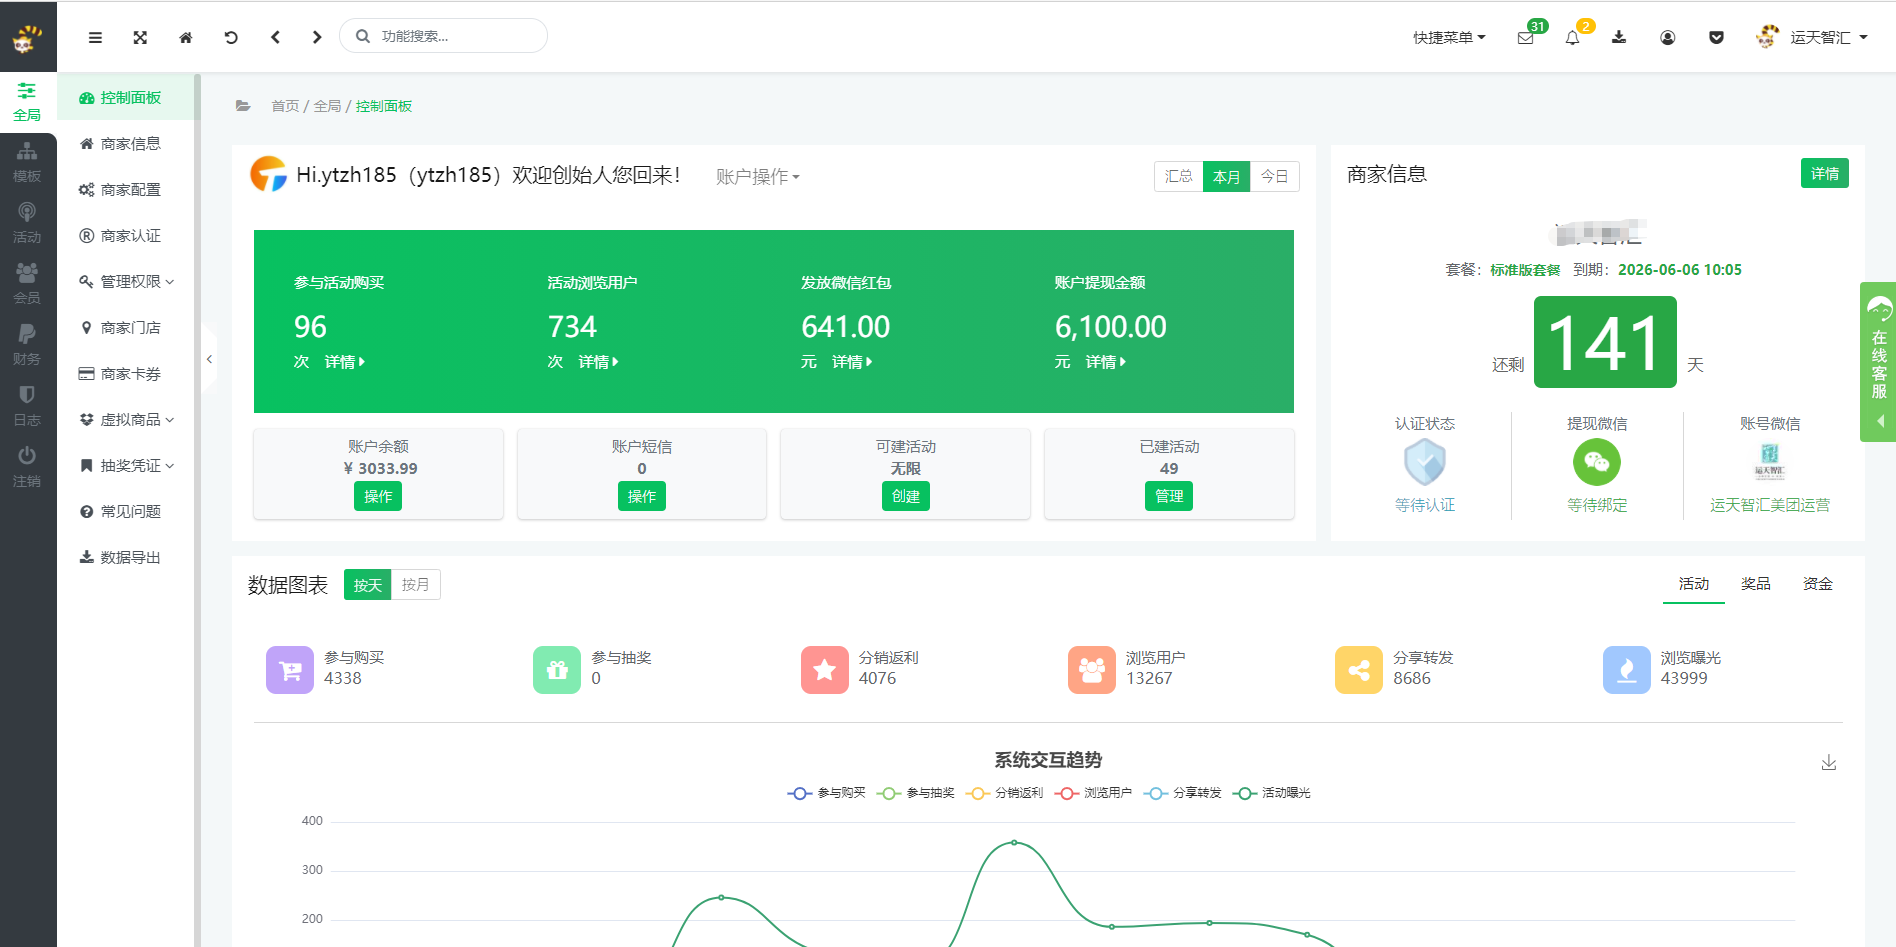
Task: Toggle data chart to 按月
Action: (x=415, y=584)
